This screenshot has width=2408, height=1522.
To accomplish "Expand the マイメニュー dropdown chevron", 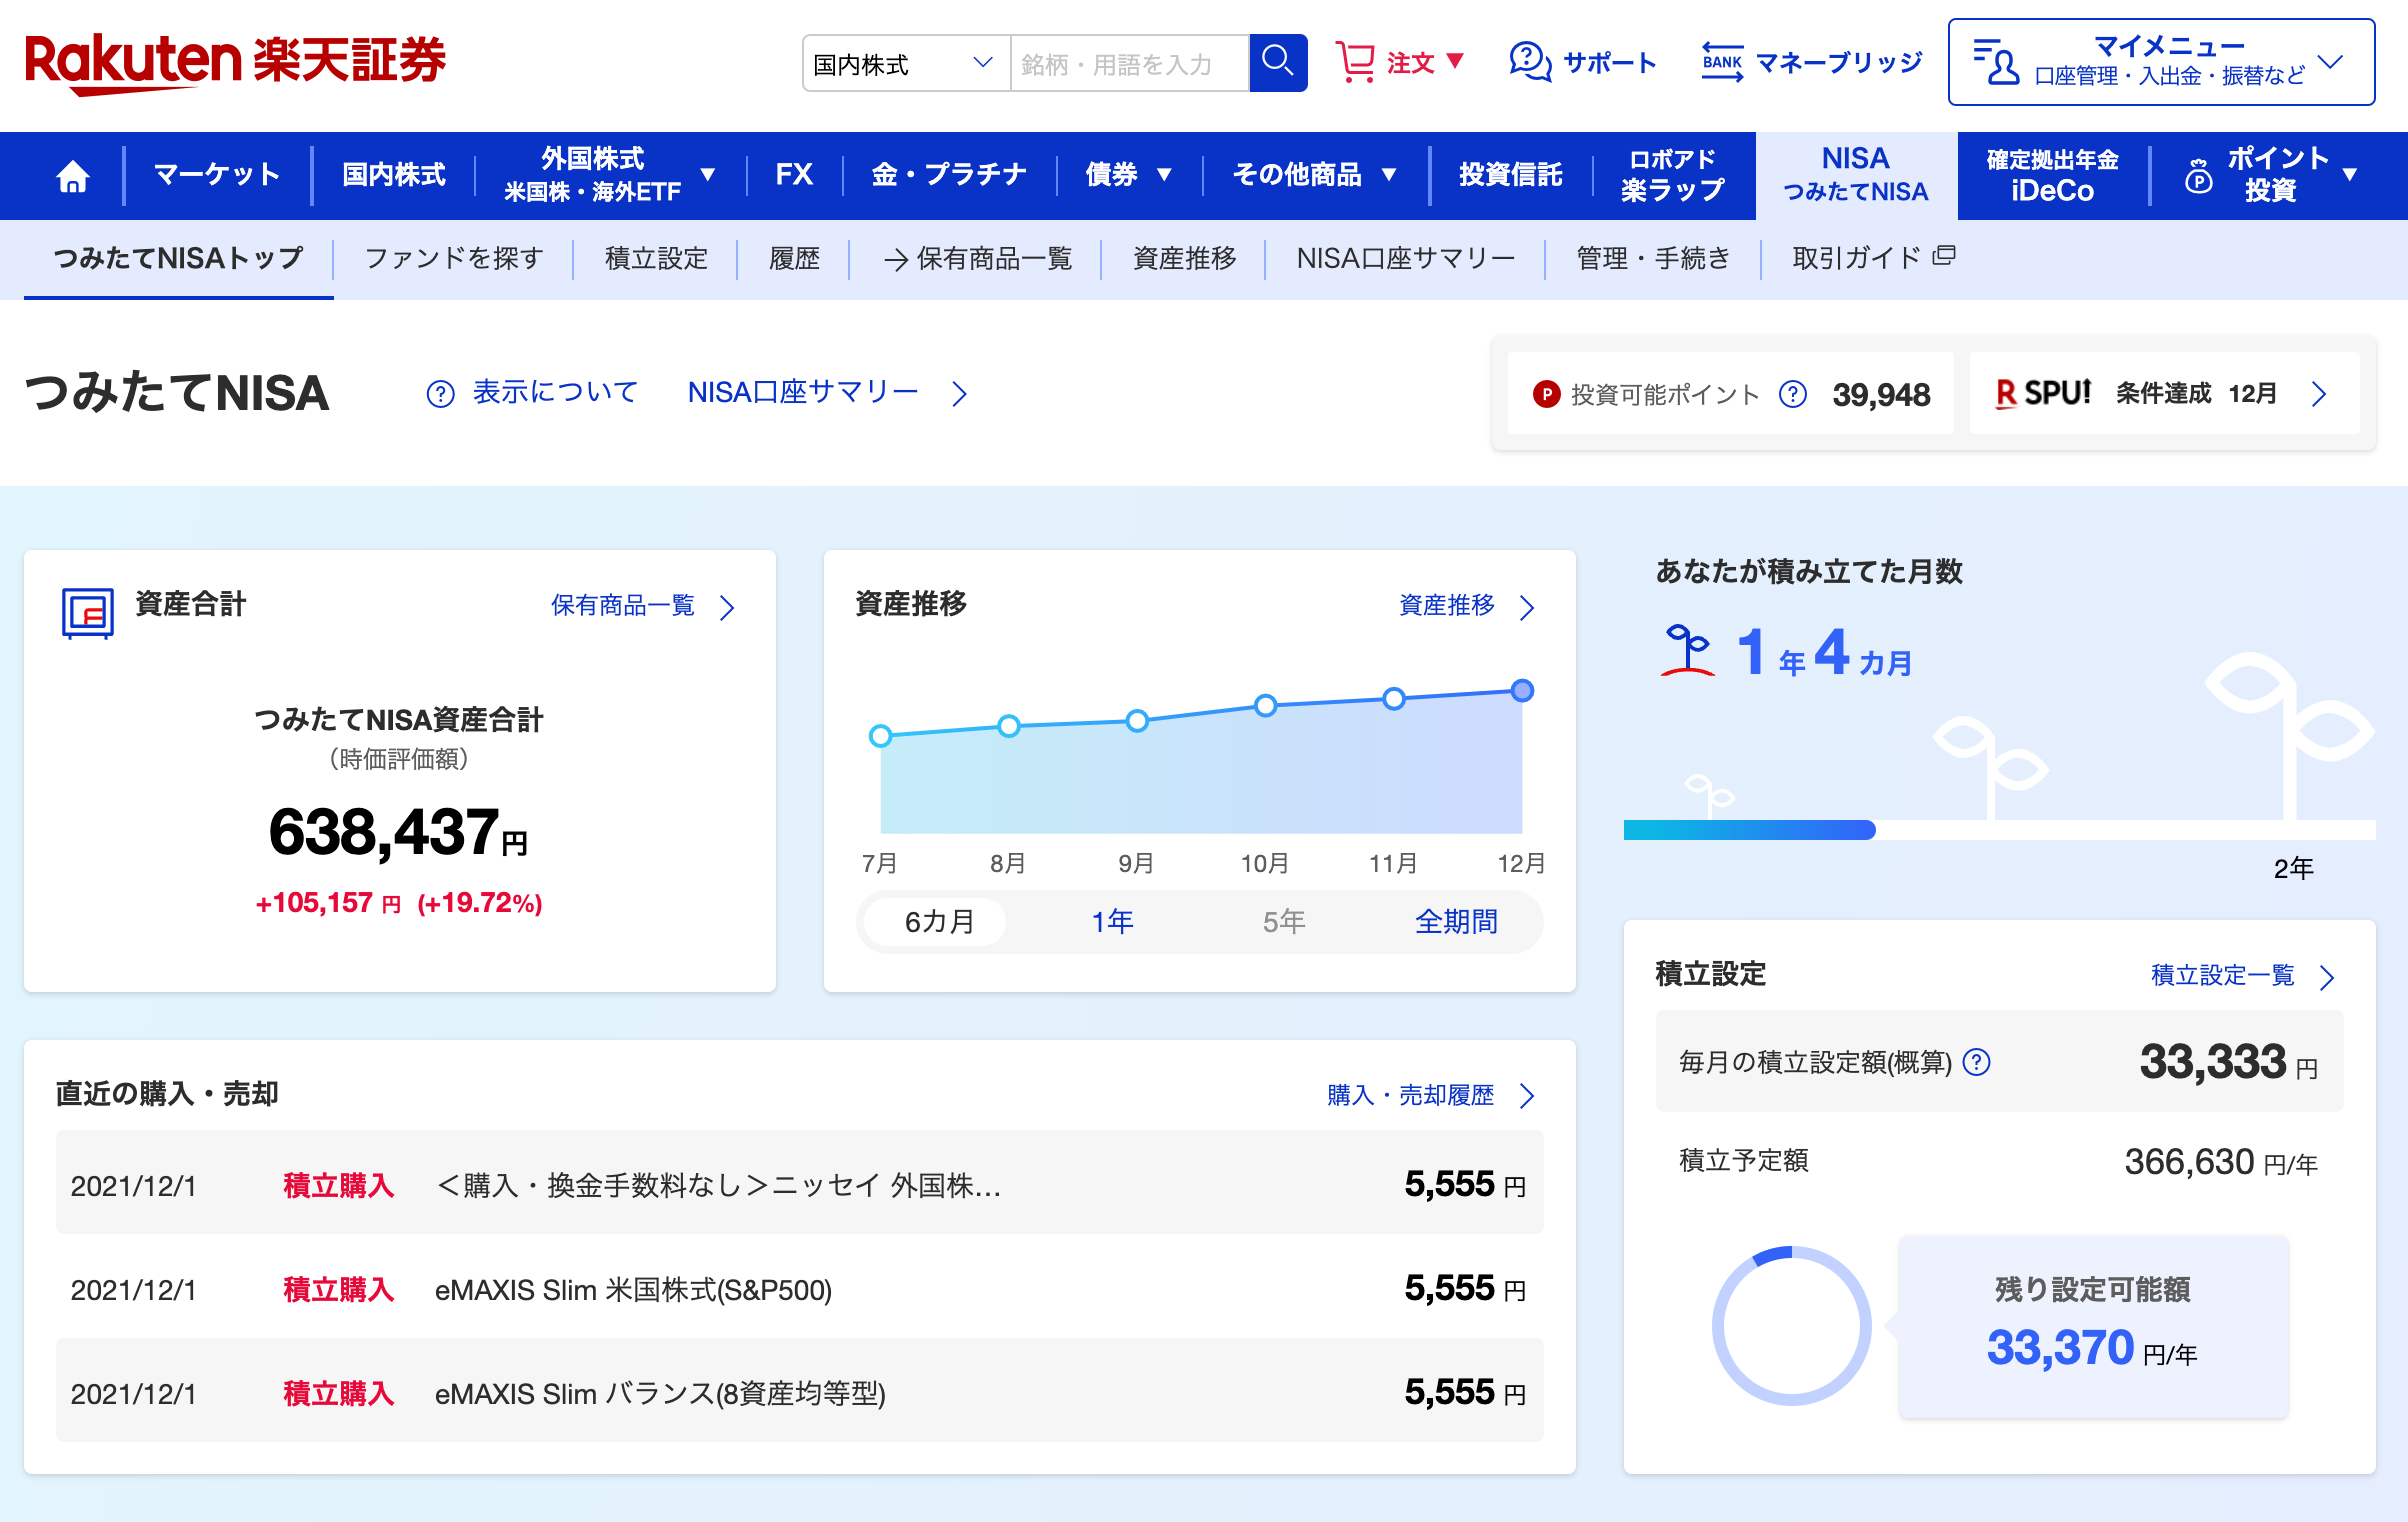I will 2330,62.
